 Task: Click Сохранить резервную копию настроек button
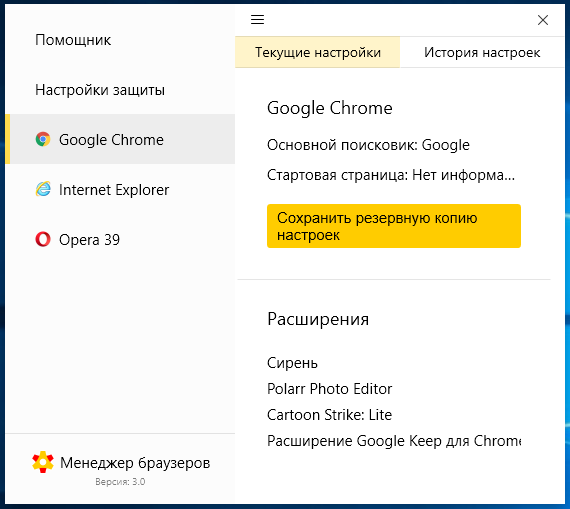[x=394, y=226]
